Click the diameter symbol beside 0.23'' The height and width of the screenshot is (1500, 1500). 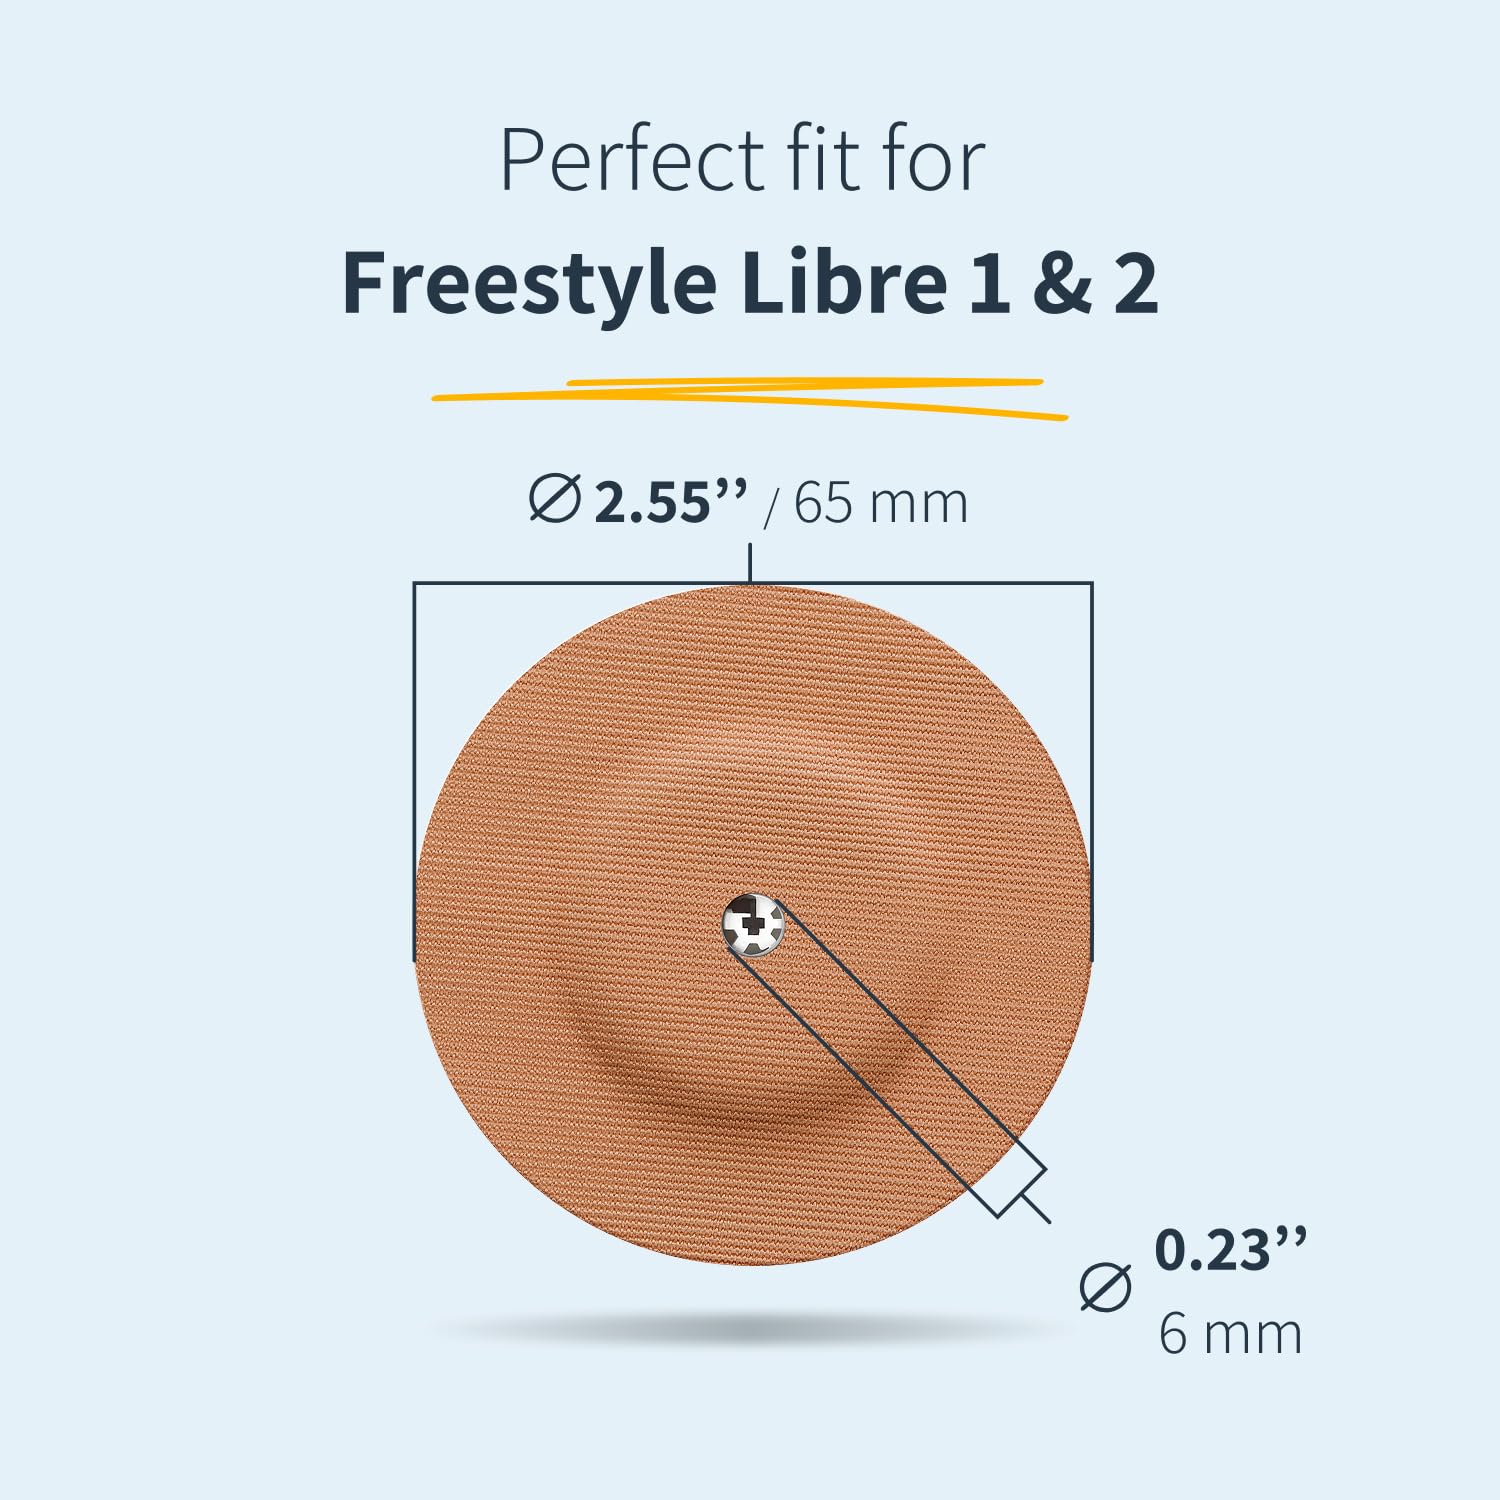point(1105,1288)
